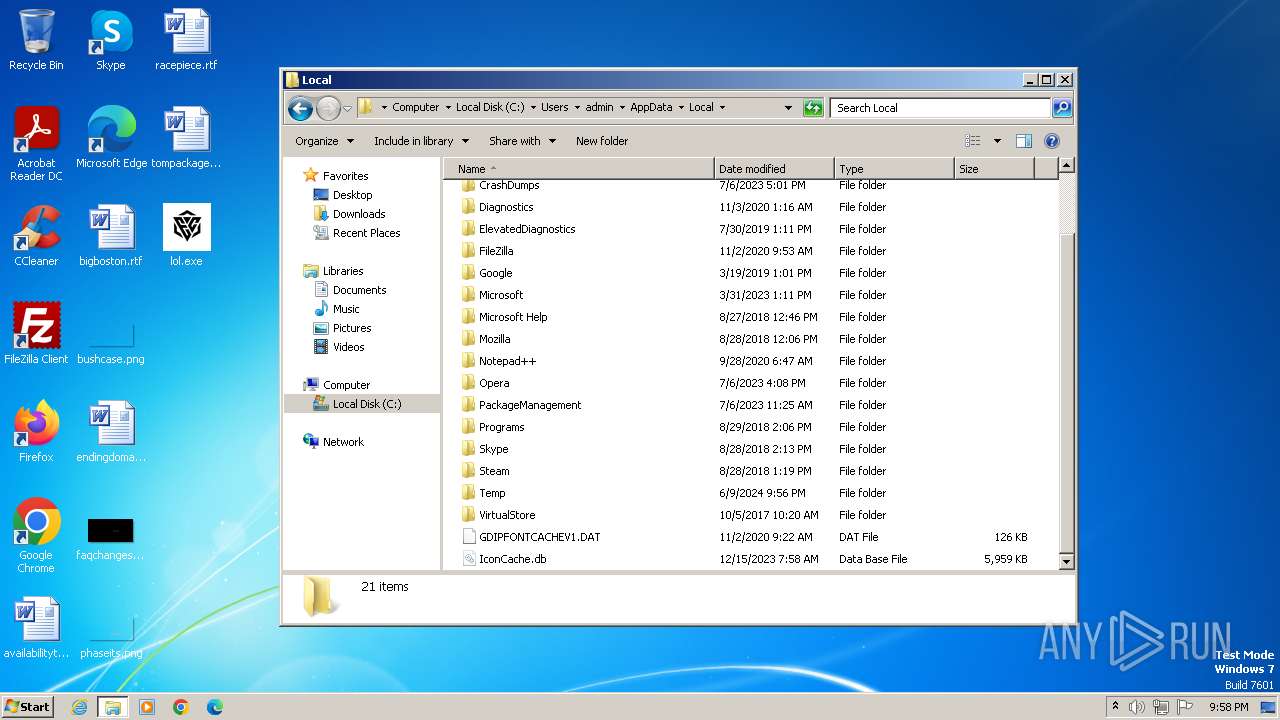Image resolution: width=1280 pixels, height=720 pixels.
Task: Refresh the Local folder view
Action: [x=813, y=108]
